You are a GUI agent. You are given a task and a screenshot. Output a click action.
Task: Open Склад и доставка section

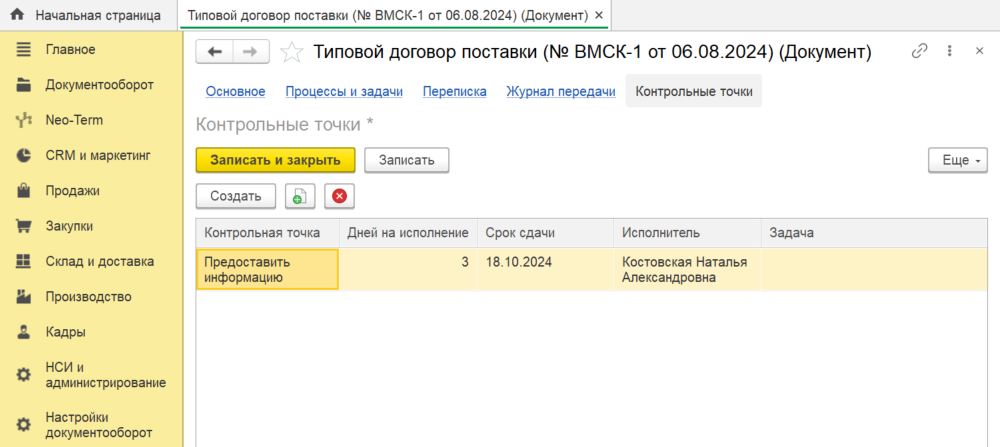pos(99,261)
